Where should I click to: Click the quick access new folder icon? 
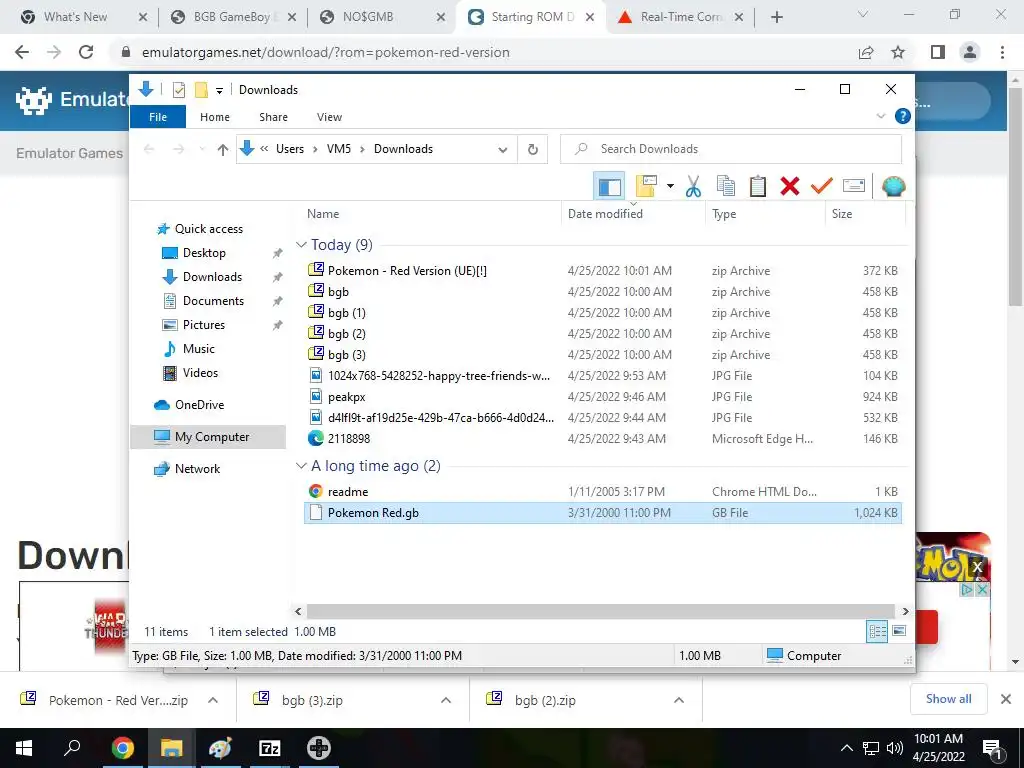tap(201, 89)
